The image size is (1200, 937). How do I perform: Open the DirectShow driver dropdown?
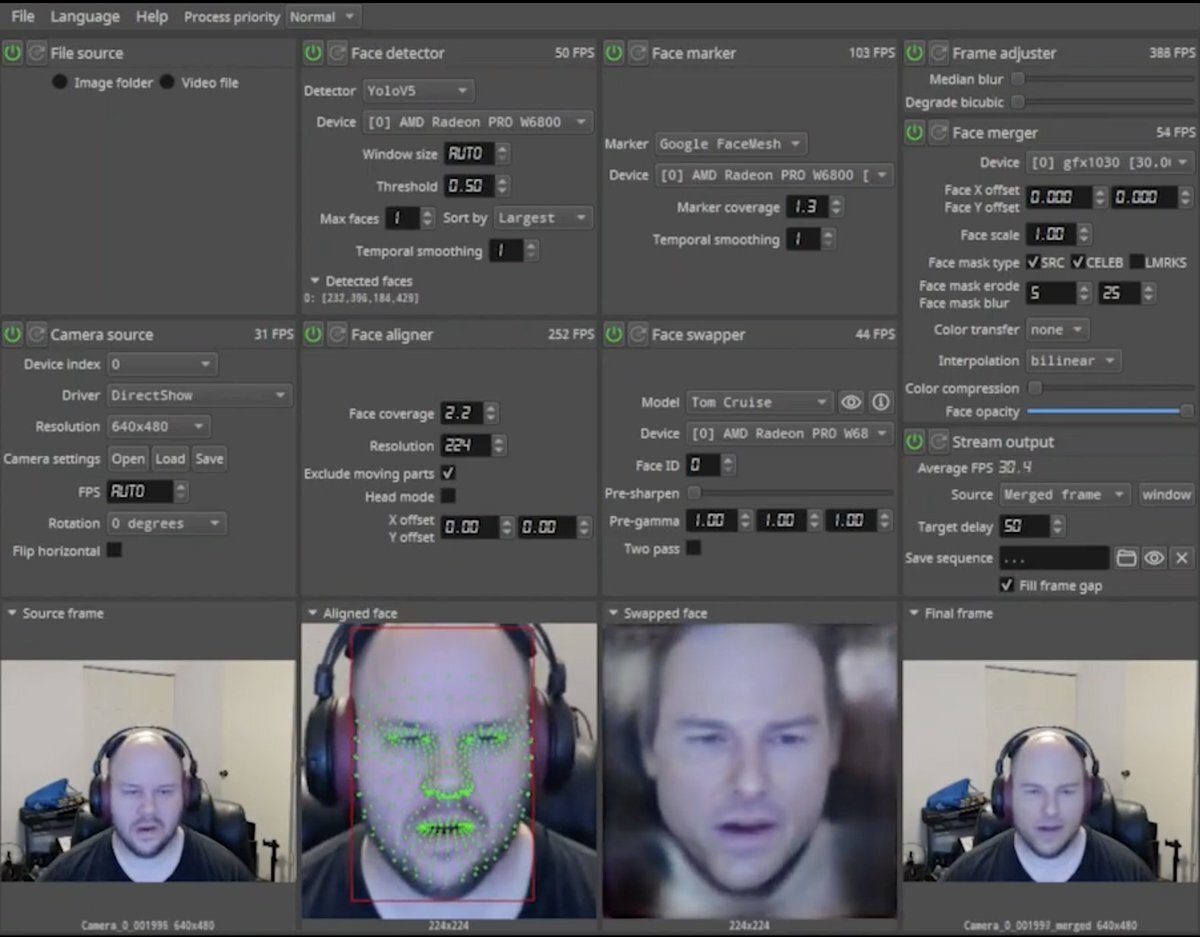(x=199, y=395)
